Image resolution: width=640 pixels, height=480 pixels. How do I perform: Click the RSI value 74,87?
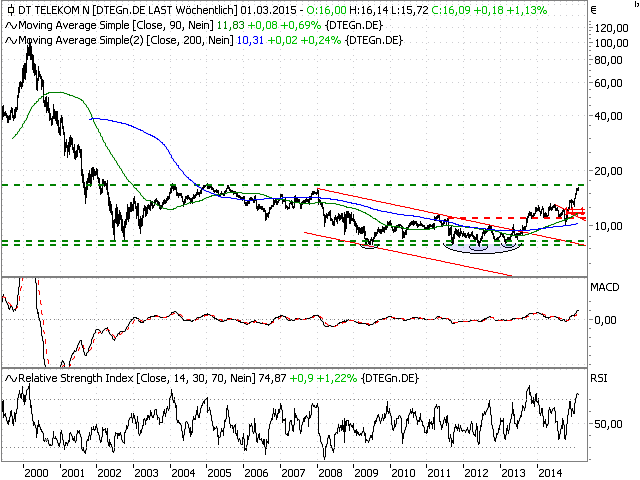click(x=272, y=378)
